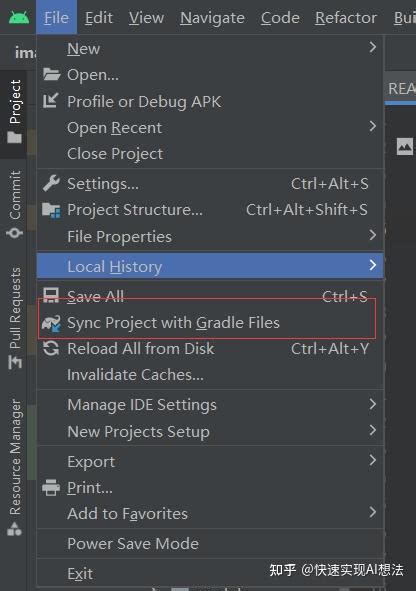
Task: Expand the Open Recent submenu arrow
Action: pos(373,126)
